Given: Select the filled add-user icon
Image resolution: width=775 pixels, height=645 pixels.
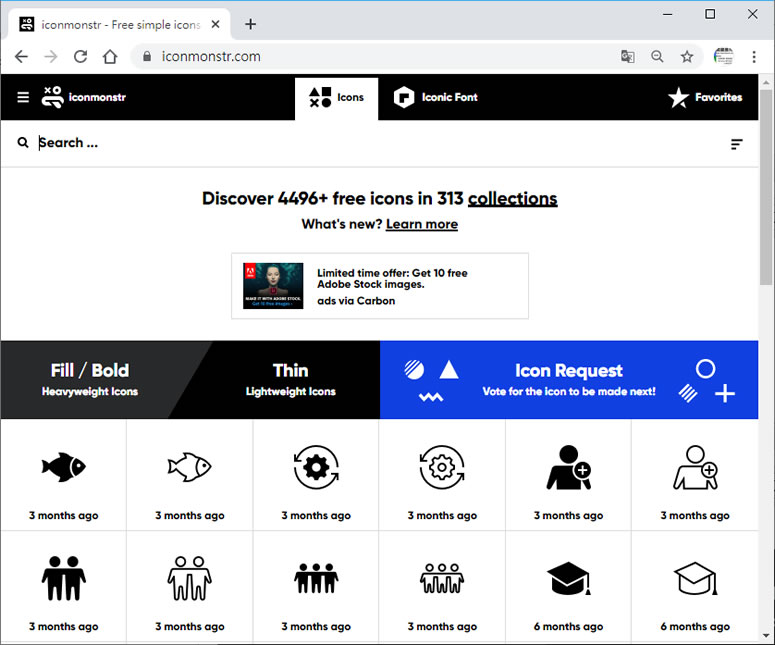Looking at the screenshot, I should pos(568,466).
